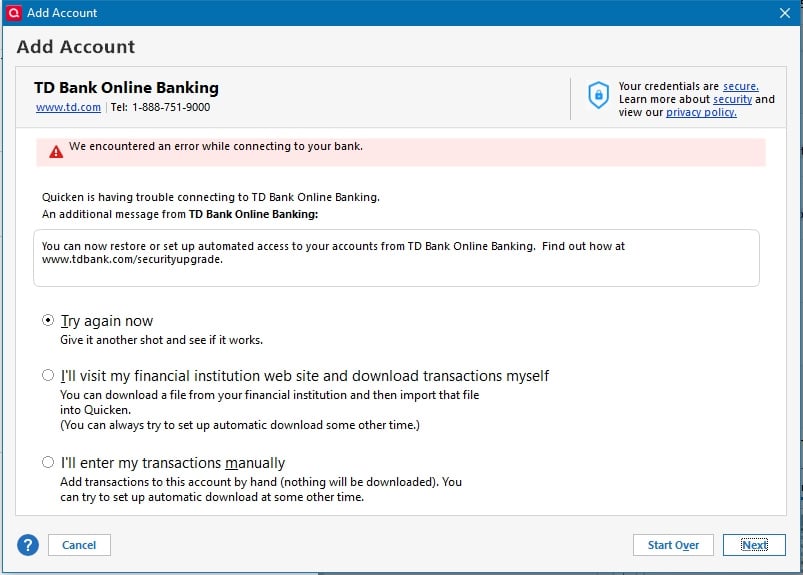The height and width of the screenshot is (575, 803).
Task: Choose download transactions myself option
Action: point(48,375)
